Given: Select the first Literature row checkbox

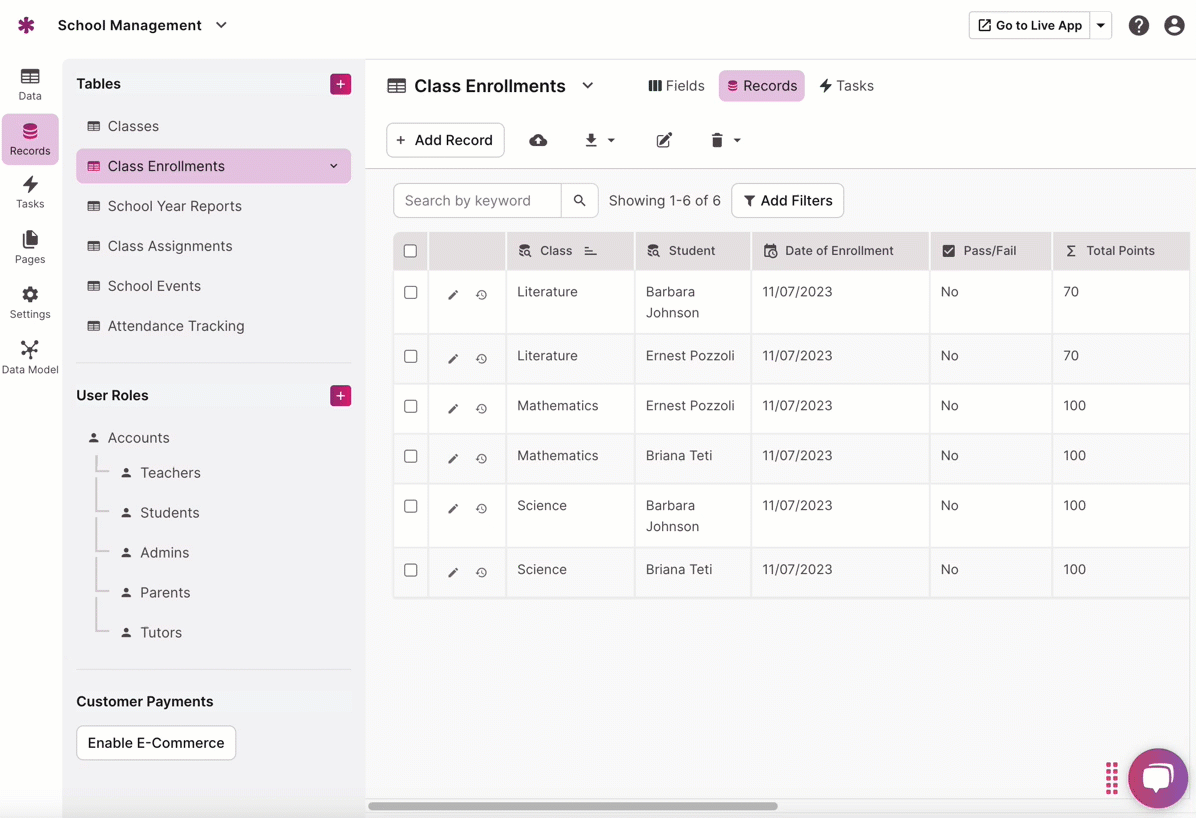Looking at the screenshot, I should click(x=410, y=293).
